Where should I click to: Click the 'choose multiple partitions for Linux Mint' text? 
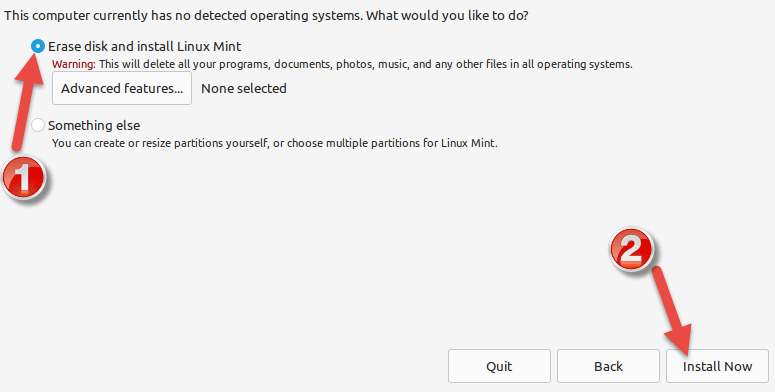[392, 143]
